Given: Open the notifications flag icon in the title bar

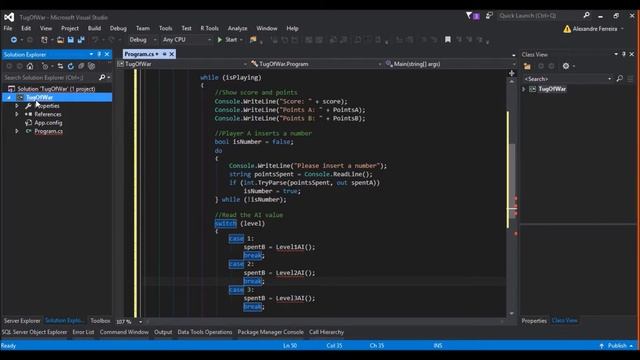Looking at the screenshot, I should click(x=472, y=16).
